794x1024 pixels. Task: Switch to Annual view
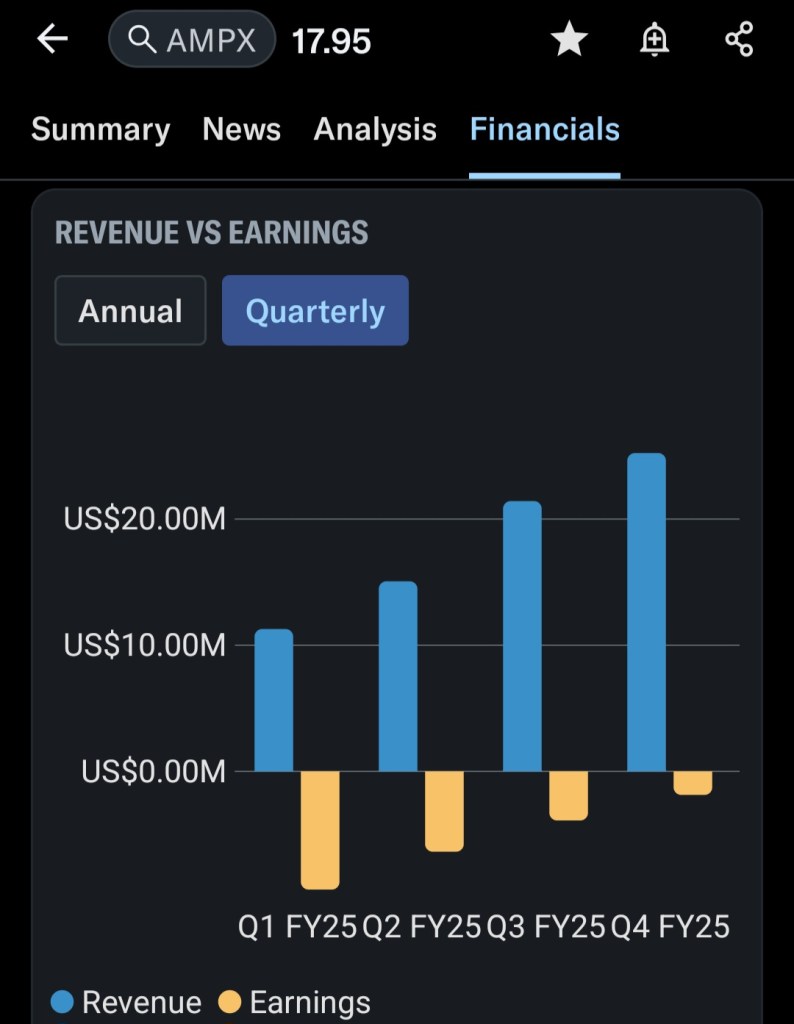point(130,311)
